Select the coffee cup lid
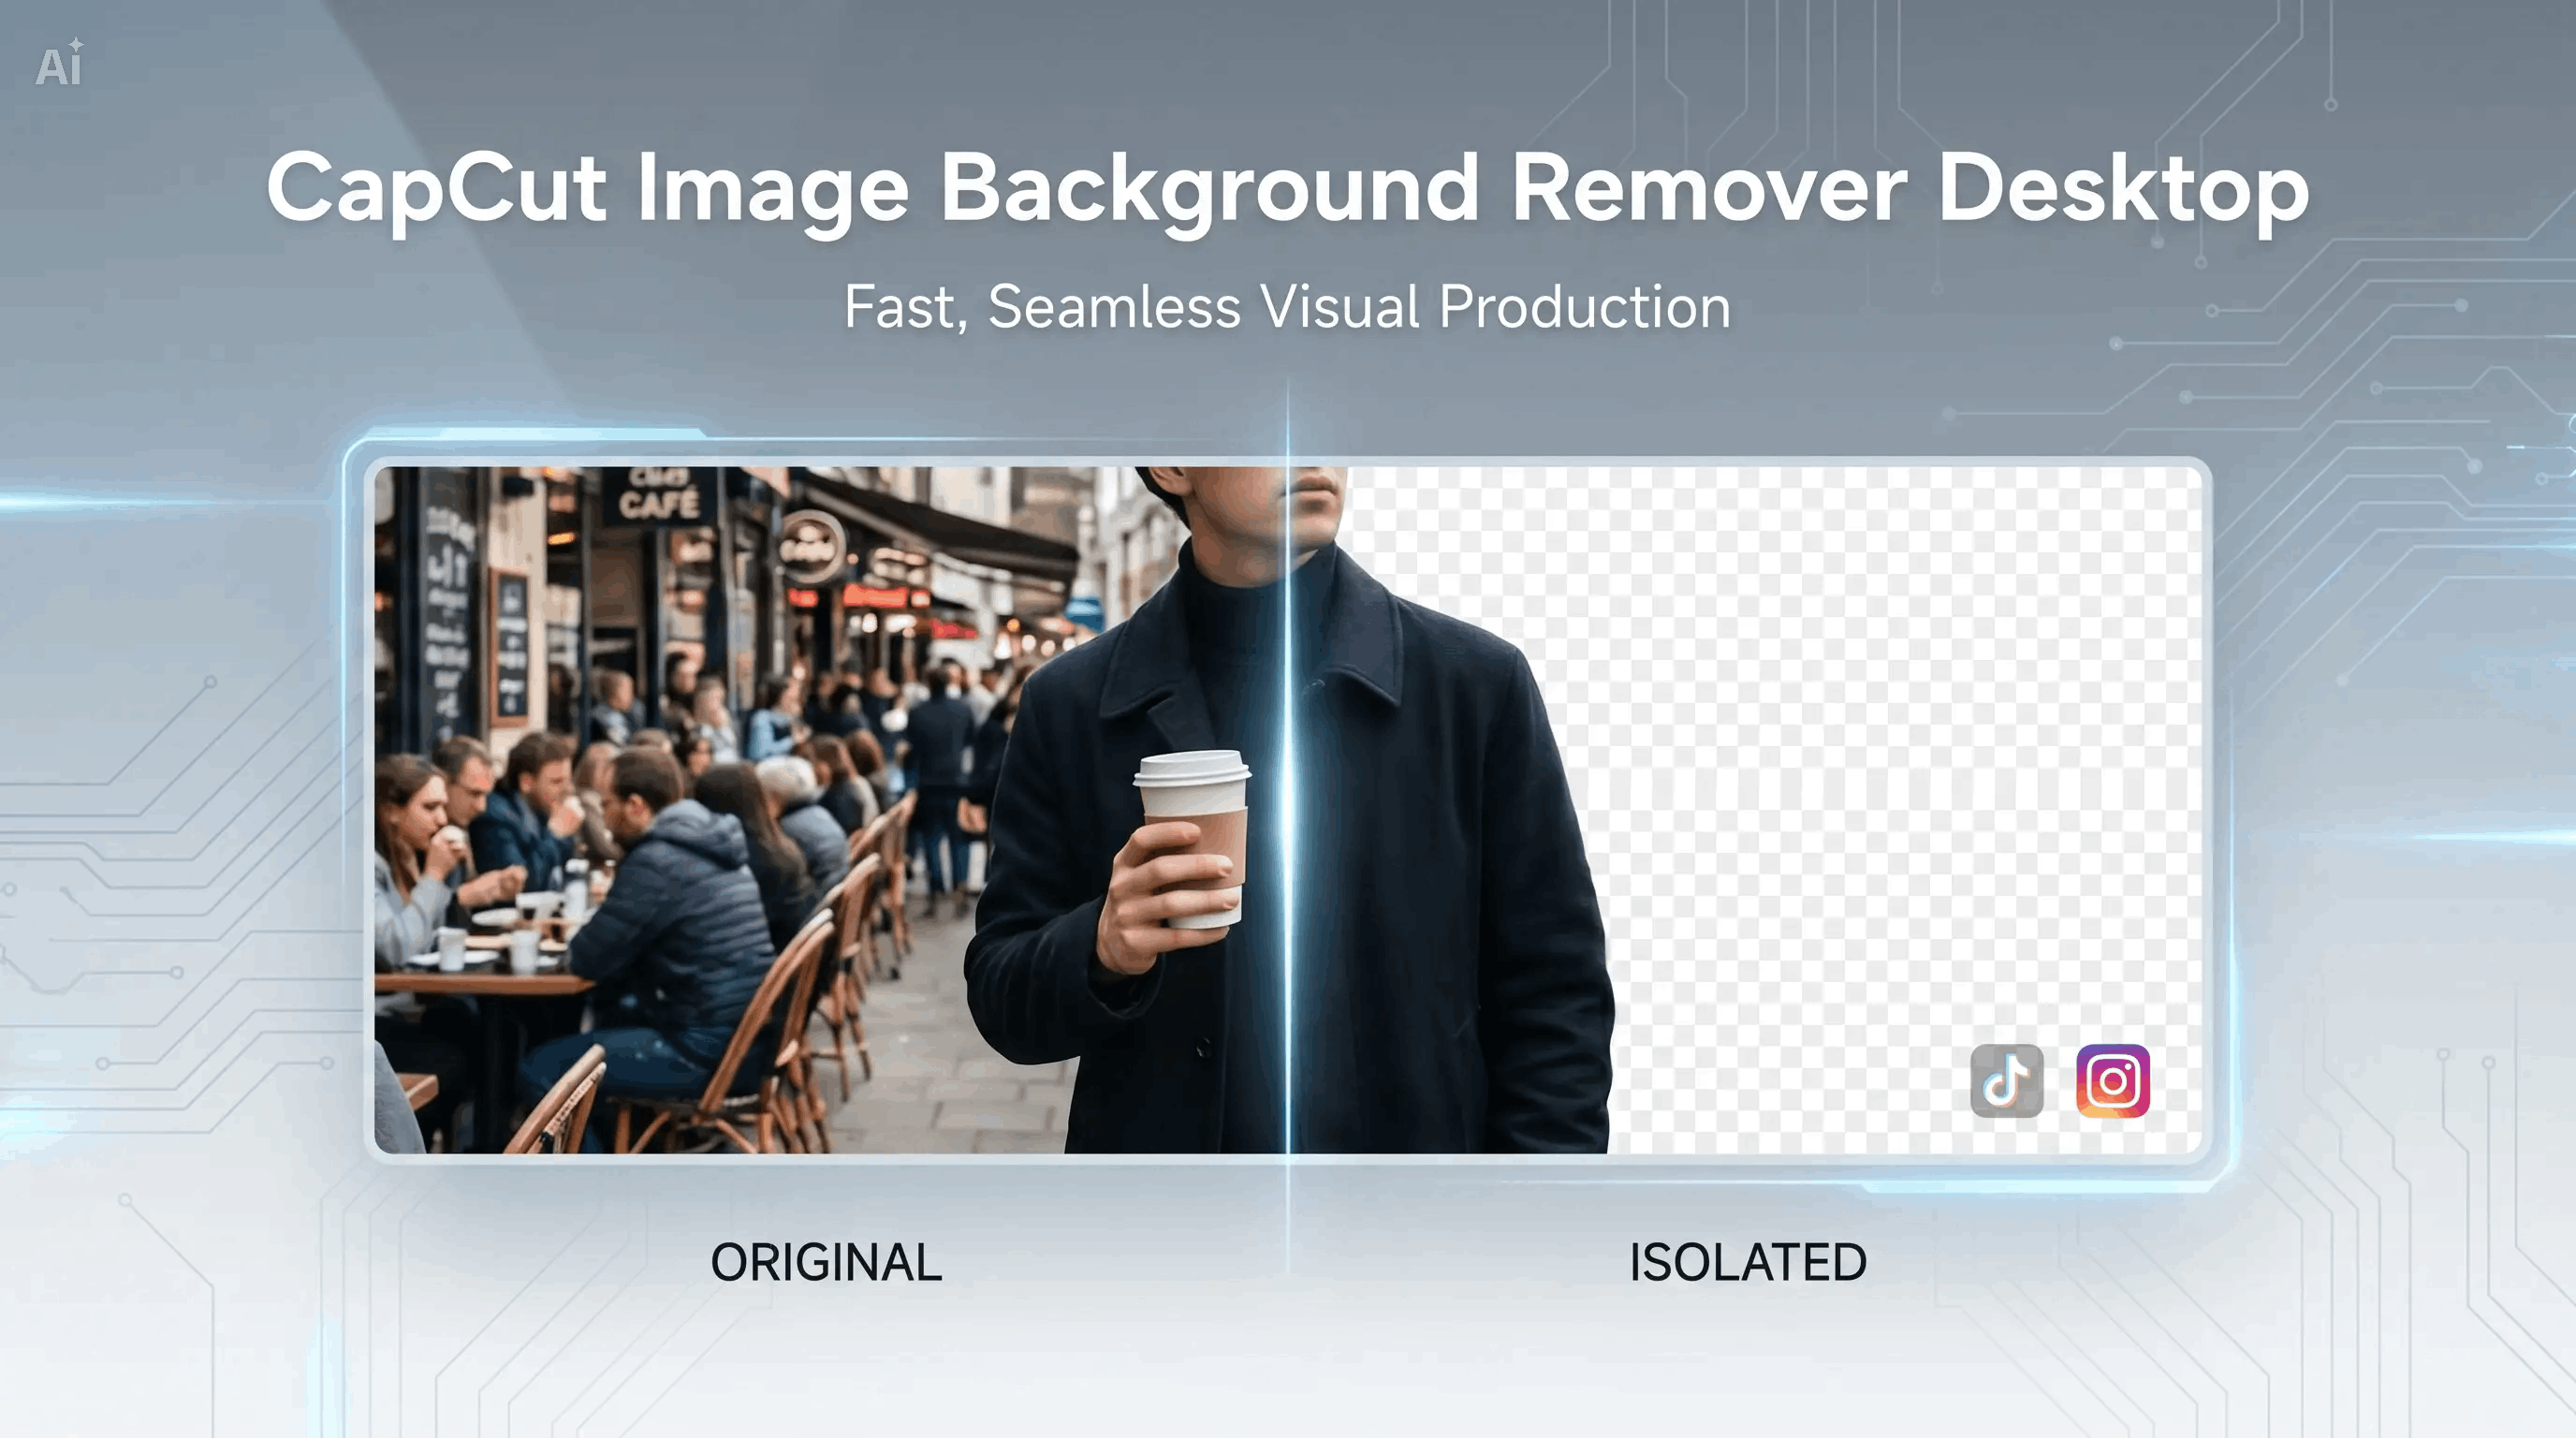The image size is (2576, 1438). coord(1191,768)
